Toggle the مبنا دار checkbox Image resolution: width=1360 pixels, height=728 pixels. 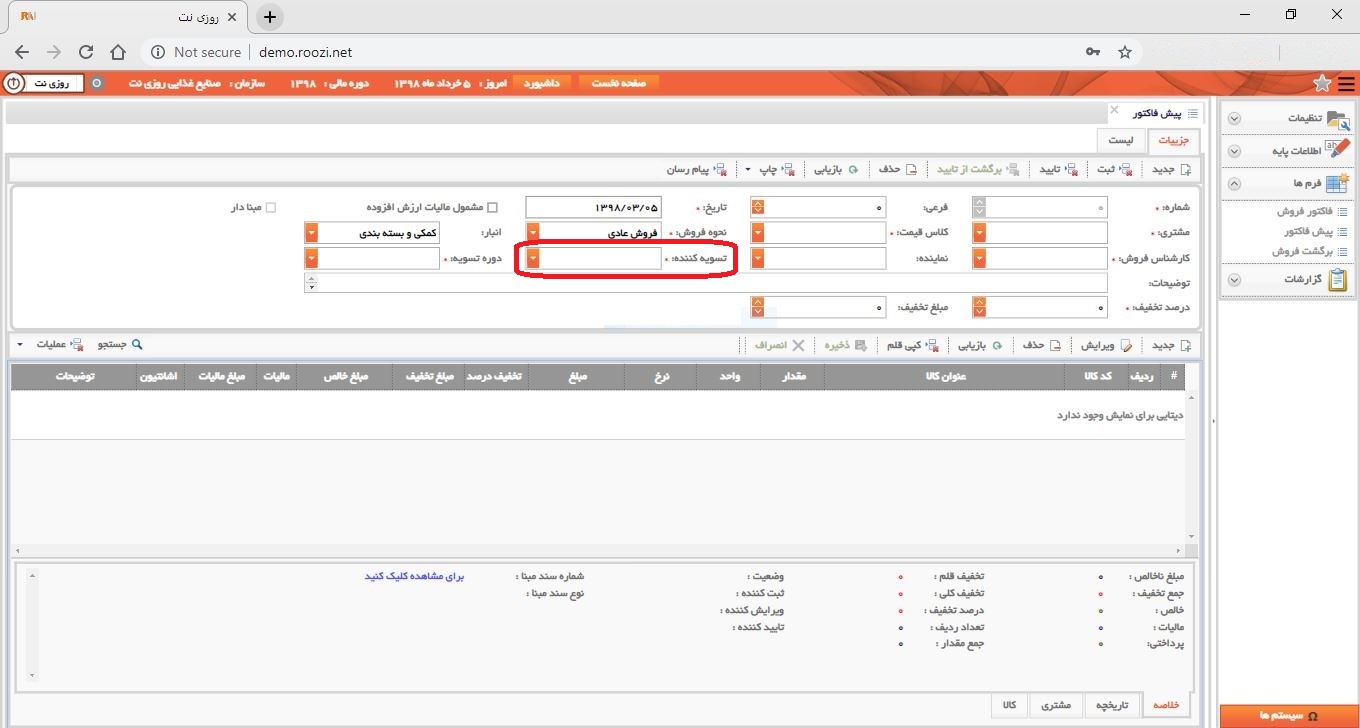(270, 208)
